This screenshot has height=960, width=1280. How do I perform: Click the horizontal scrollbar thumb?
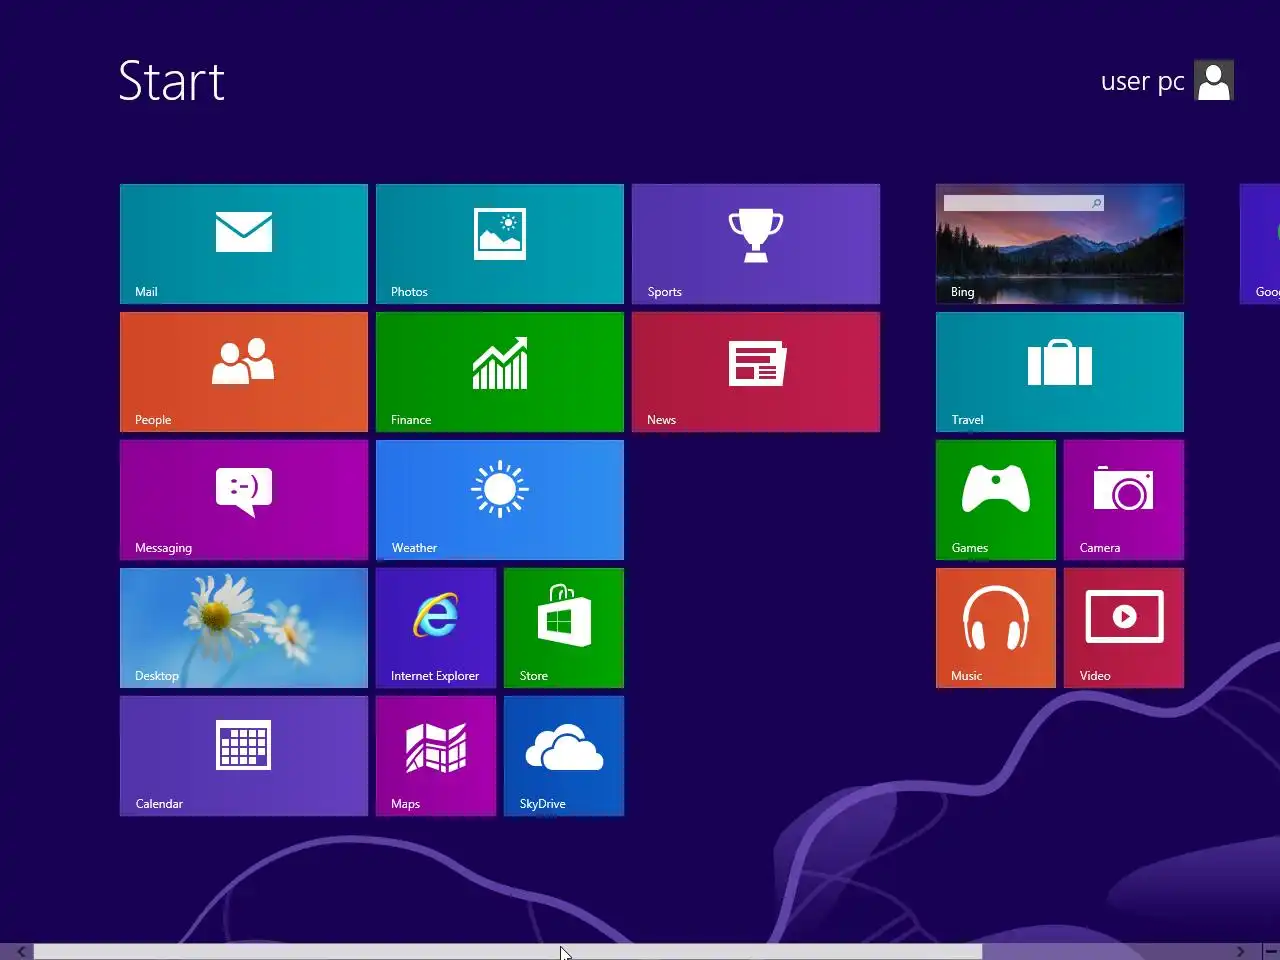click(508, 952)
